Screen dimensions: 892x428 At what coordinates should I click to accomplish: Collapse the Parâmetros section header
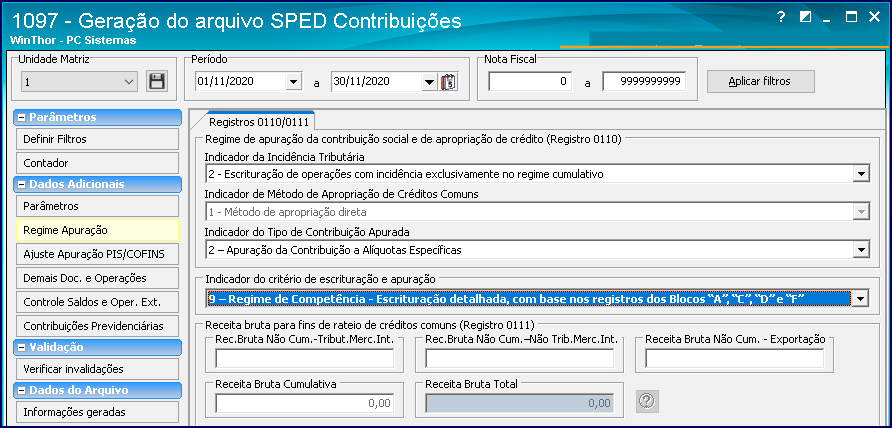click(22, 117)
